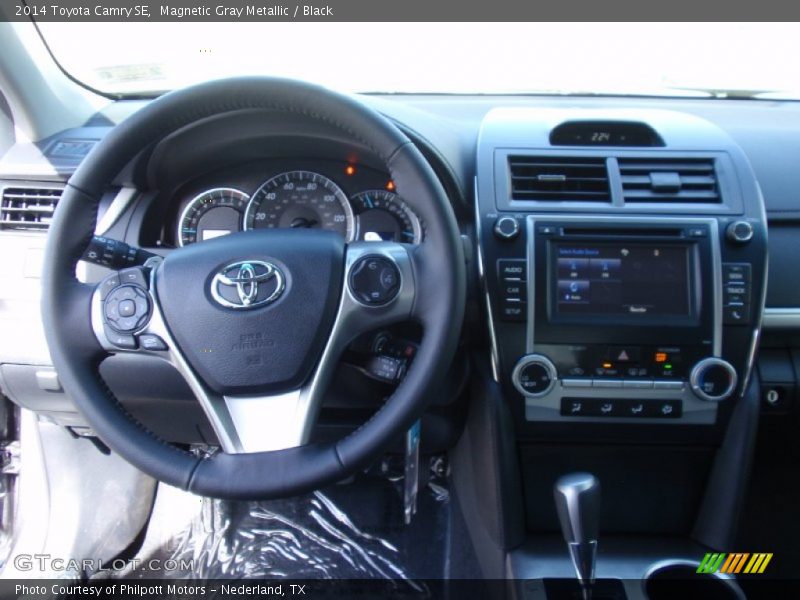Tap Reorder on the audio source screen
800x600 pixels.
[x=638, y=309]
